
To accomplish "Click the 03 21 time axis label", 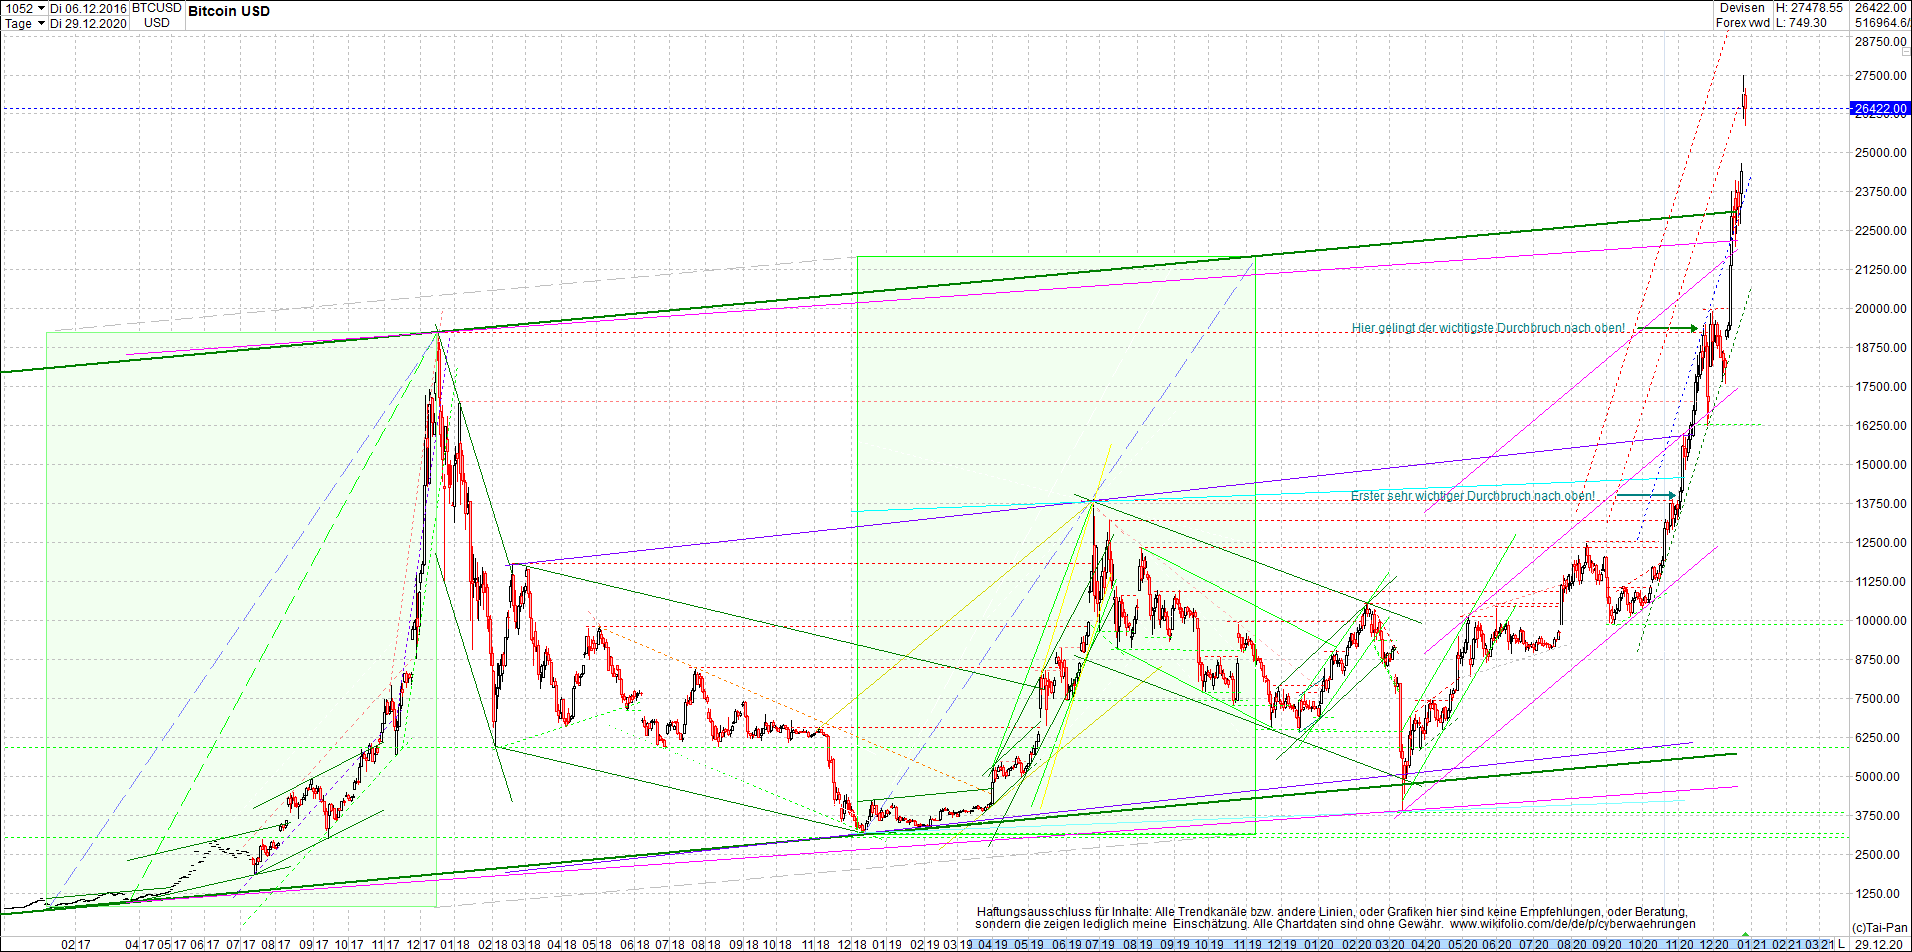I will click(1819, 944).
